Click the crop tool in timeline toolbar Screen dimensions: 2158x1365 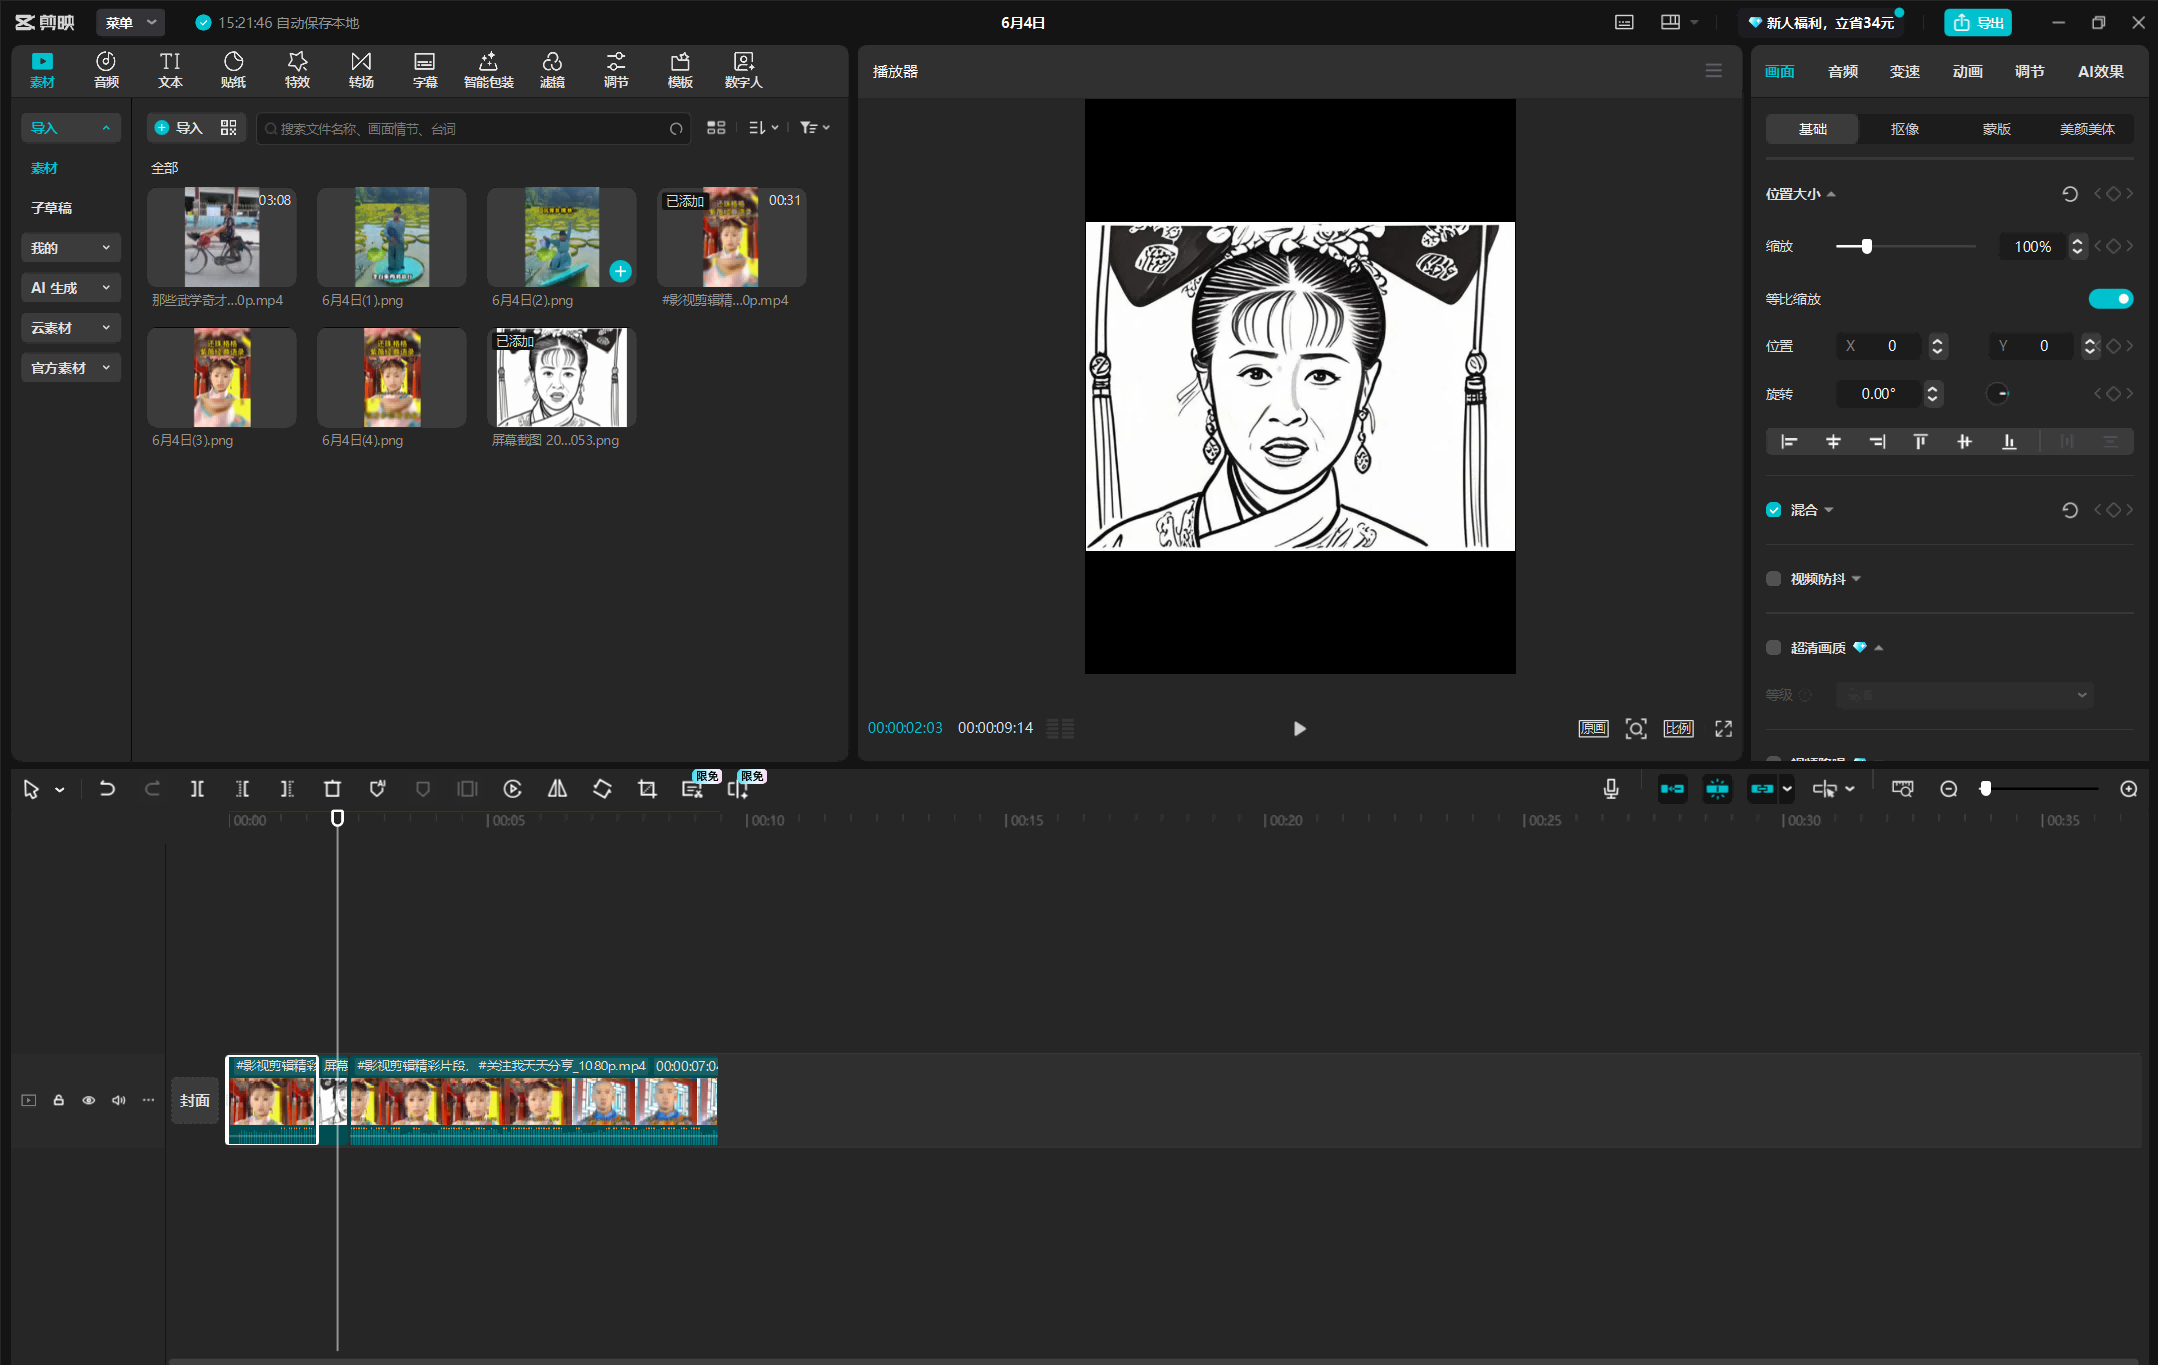(647, 789)
